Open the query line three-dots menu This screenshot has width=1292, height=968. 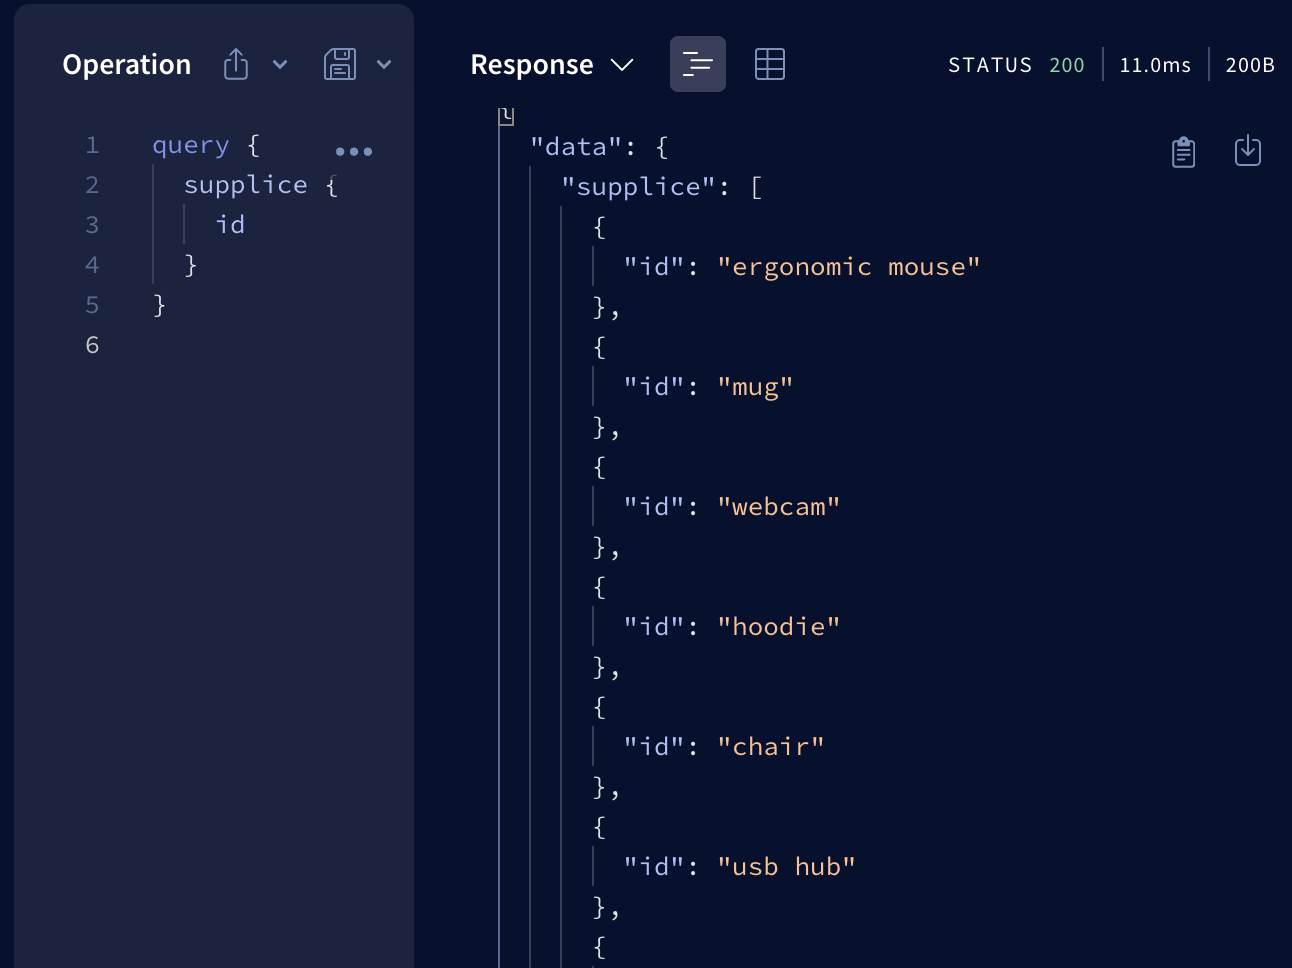354,152
